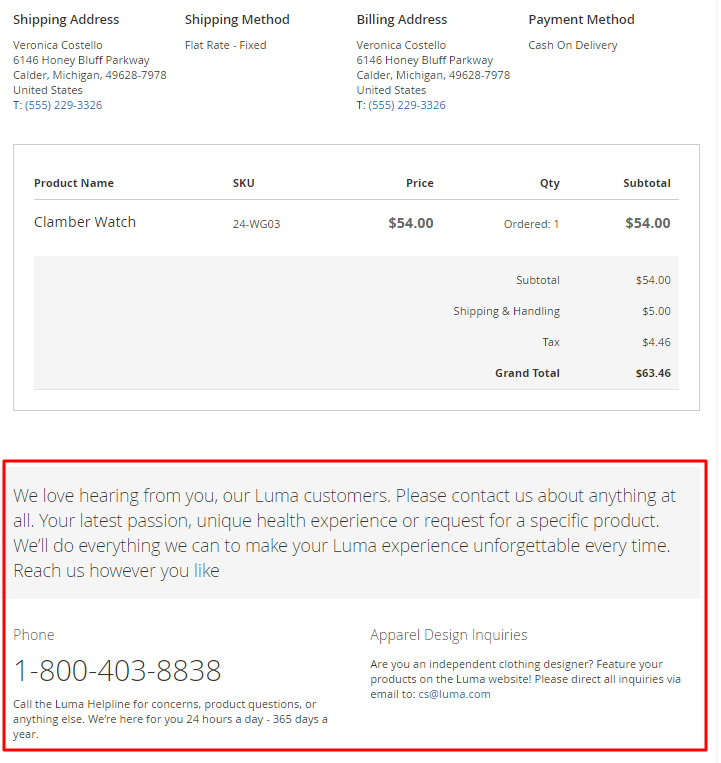
Task: Click the Cash On Delivery payment text
Action: [x=573, y=45]
